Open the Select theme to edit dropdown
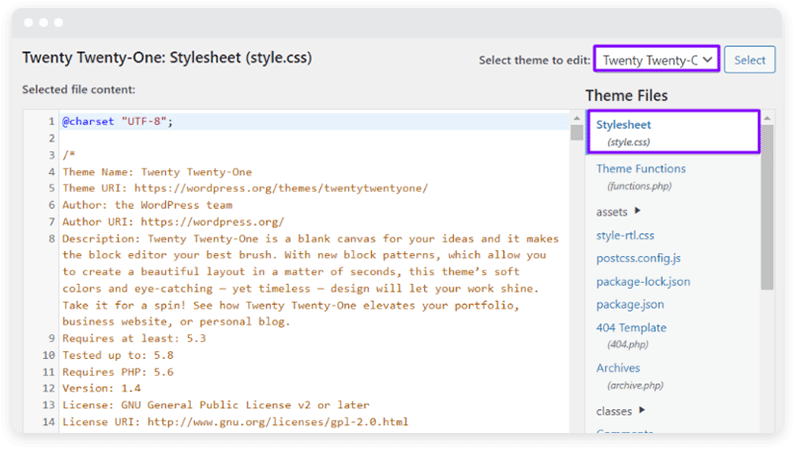Viewport: 794px width, 449px height. [656, 60]
